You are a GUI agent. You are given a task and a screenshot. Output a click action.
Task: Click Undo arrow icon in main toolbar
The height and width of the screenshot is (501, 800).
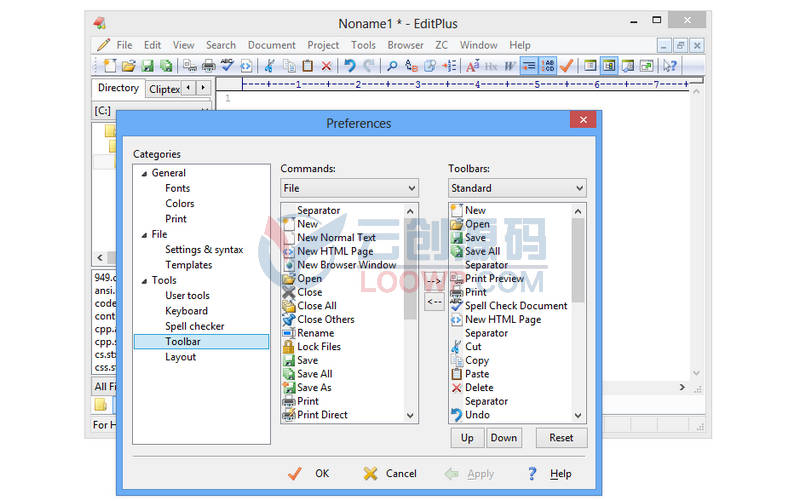350,66
